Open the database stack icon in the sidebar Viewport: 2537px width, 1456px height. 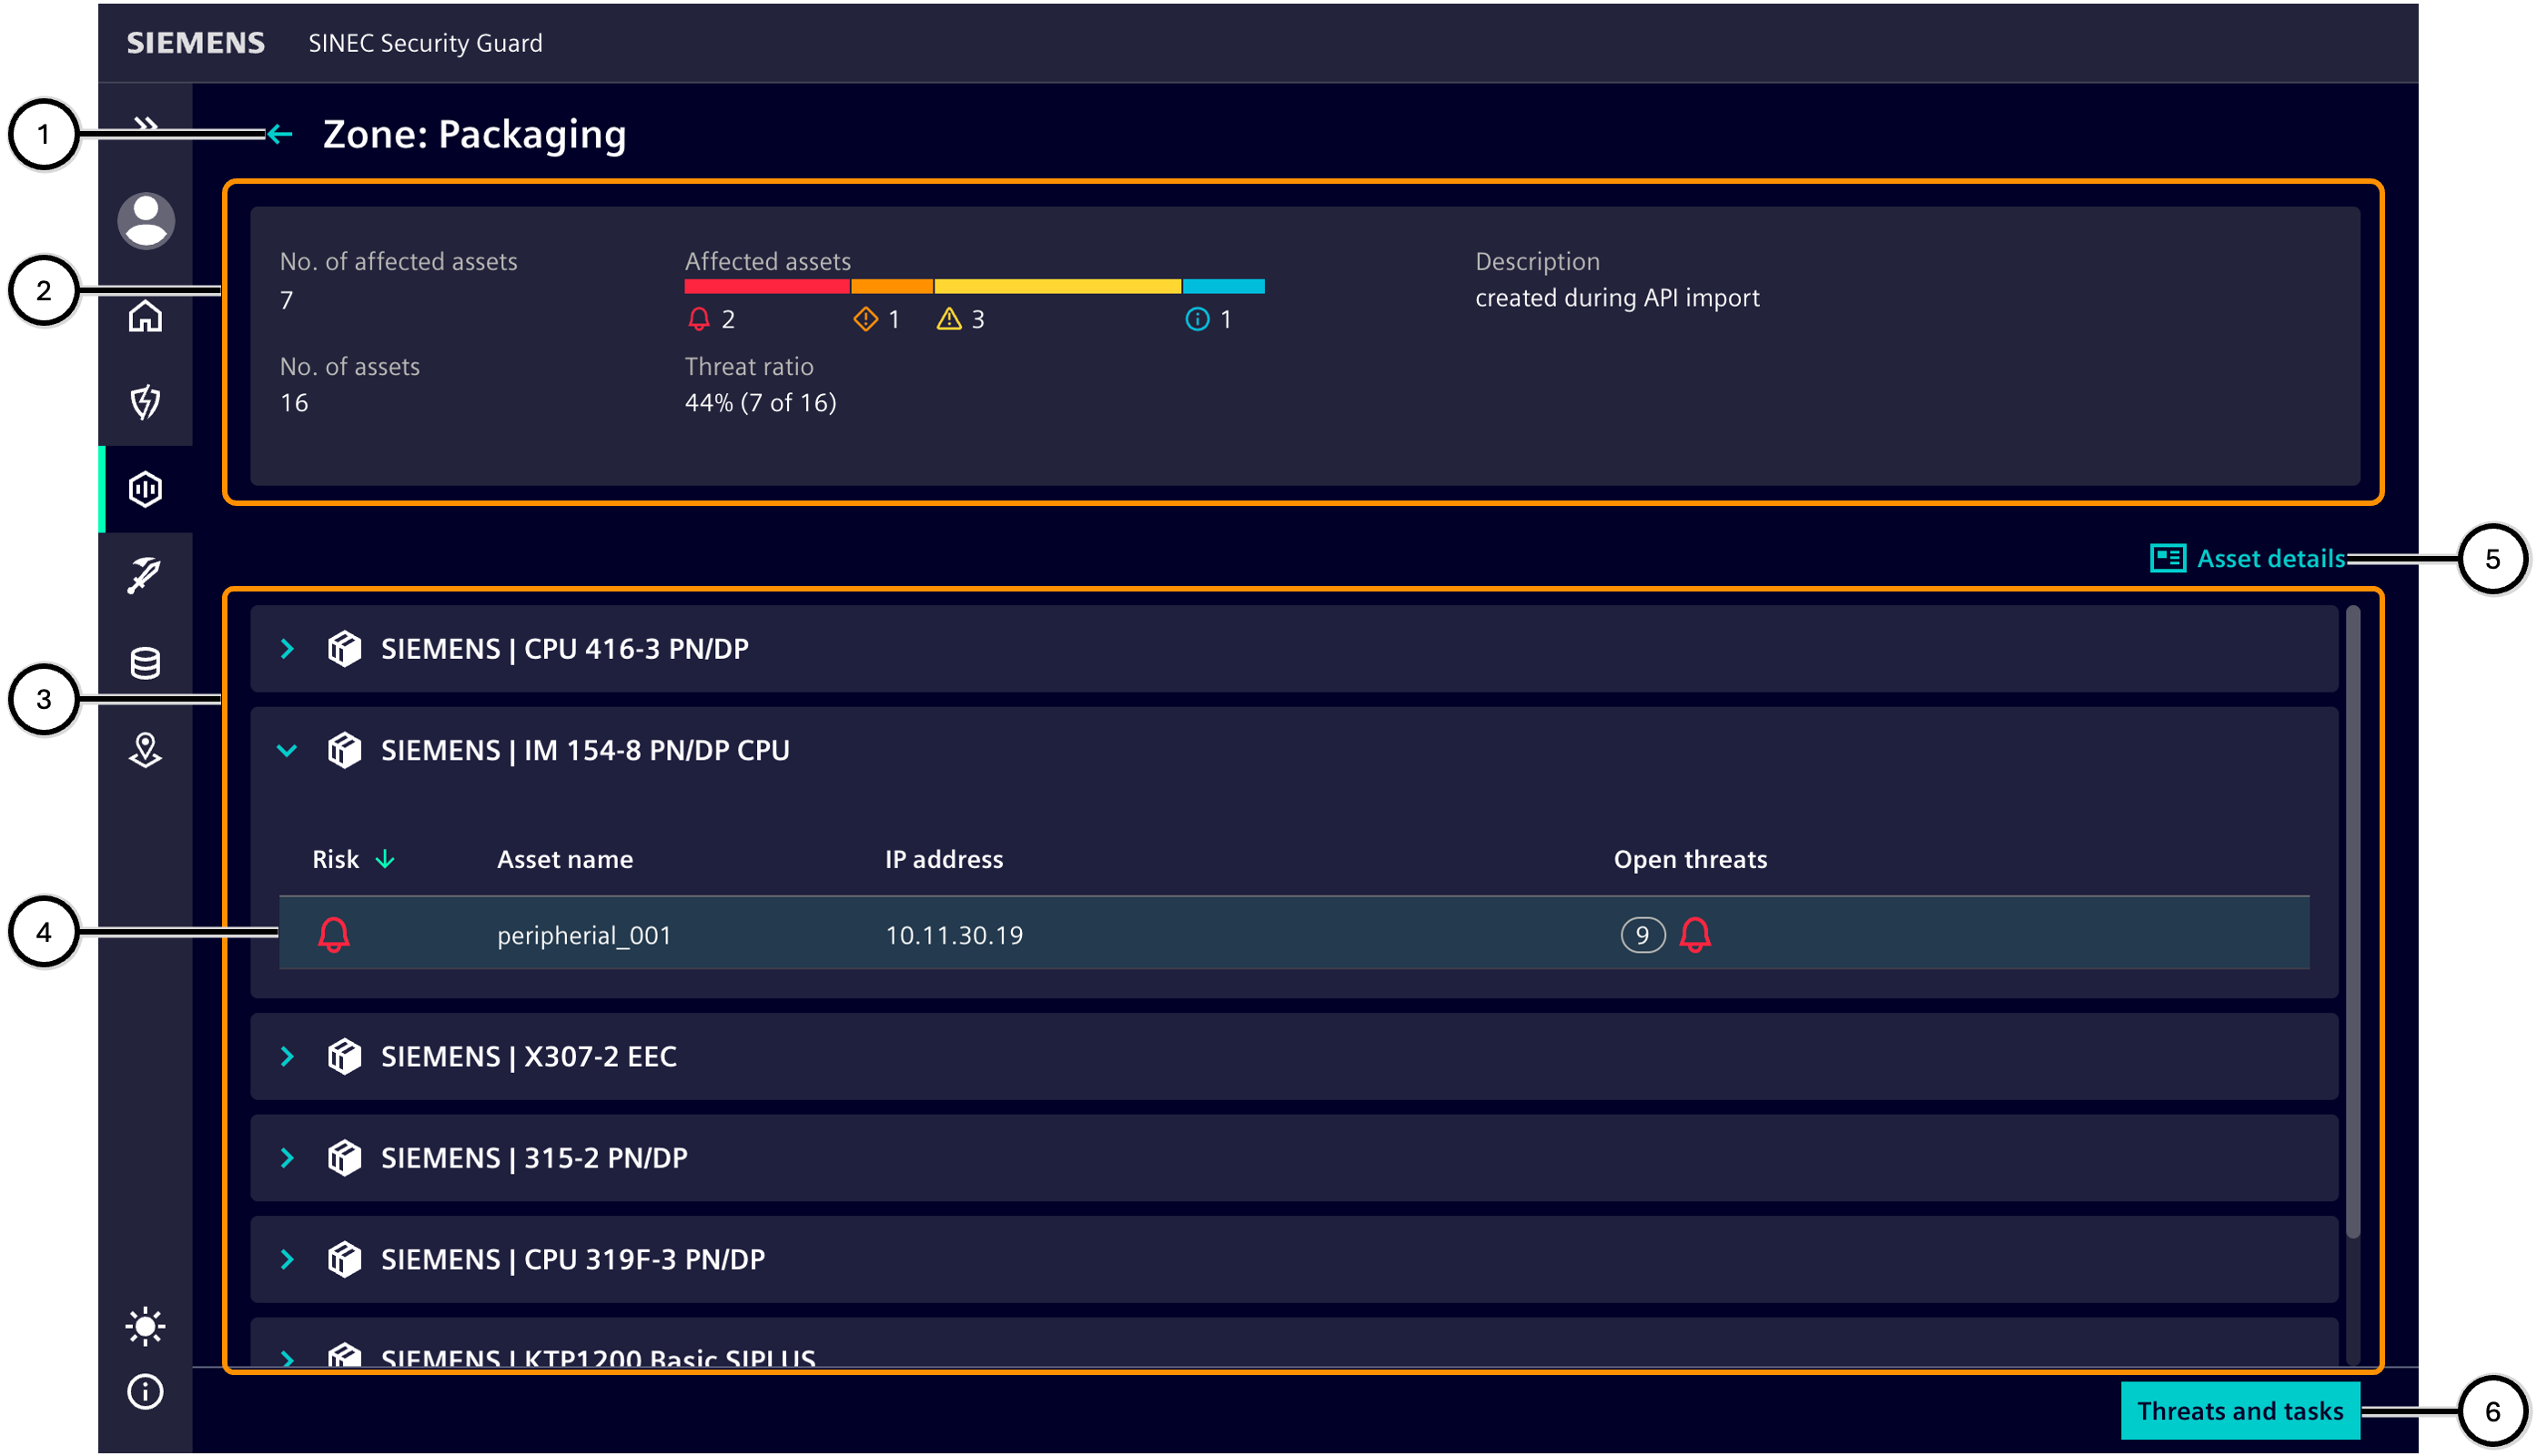146,663
